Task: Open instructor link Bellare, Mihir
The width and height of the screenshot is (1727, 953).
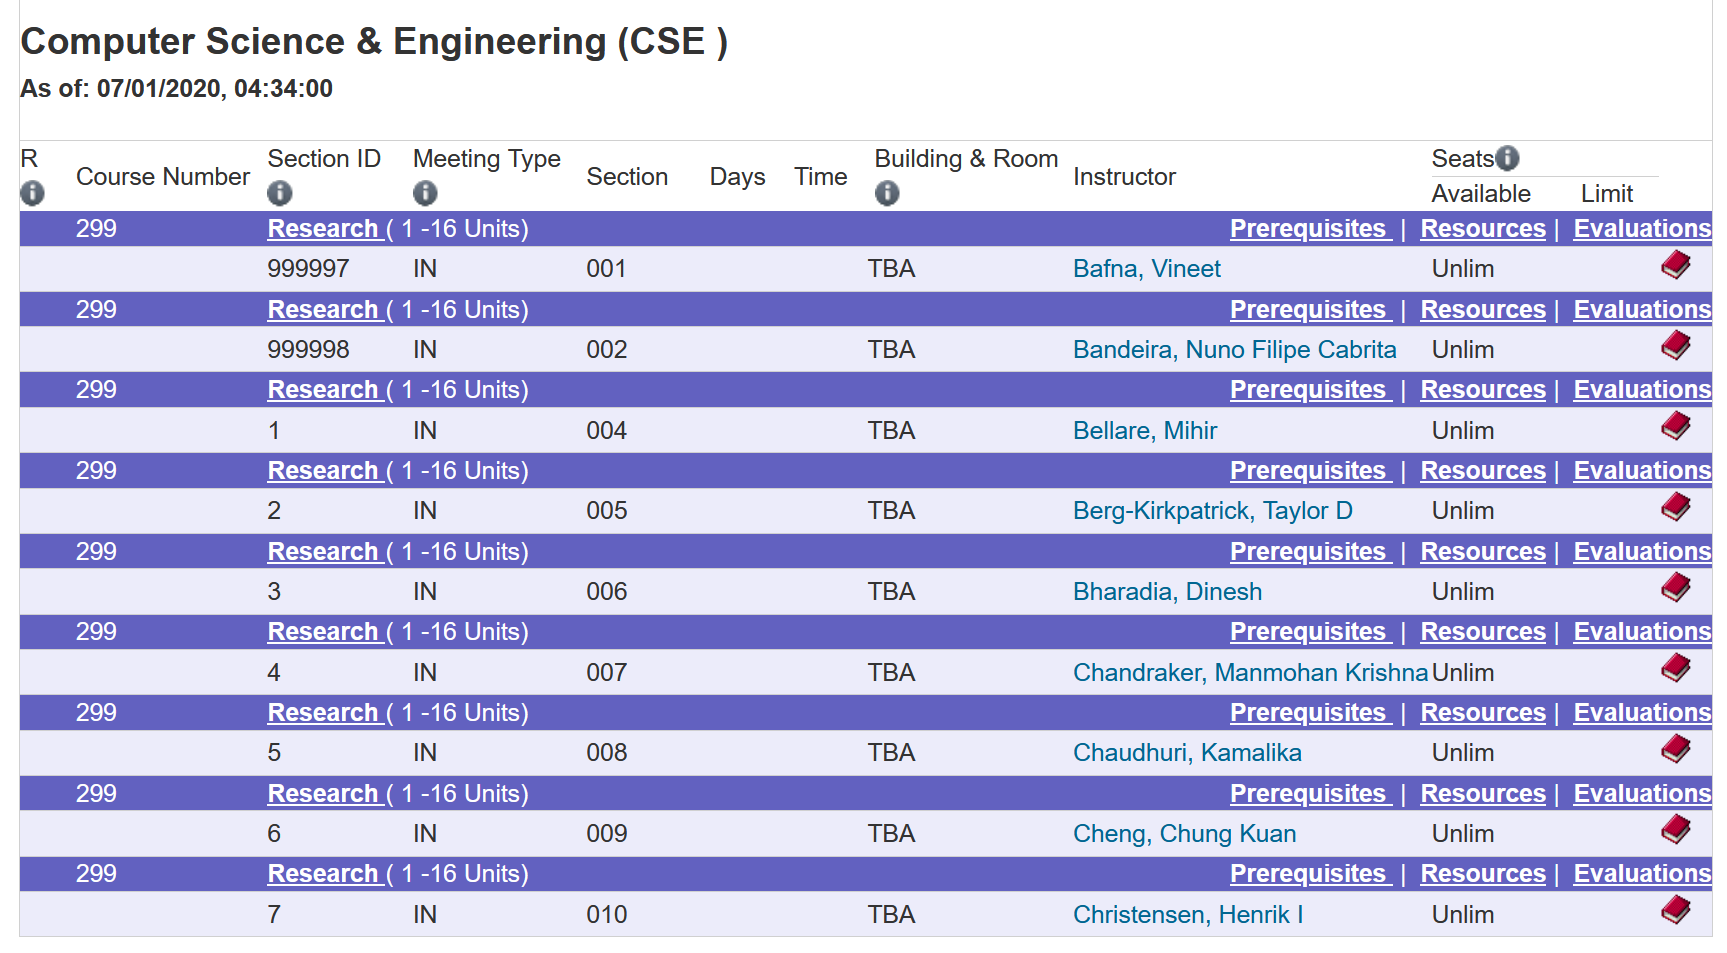Action: click(x=1145, y=431)
